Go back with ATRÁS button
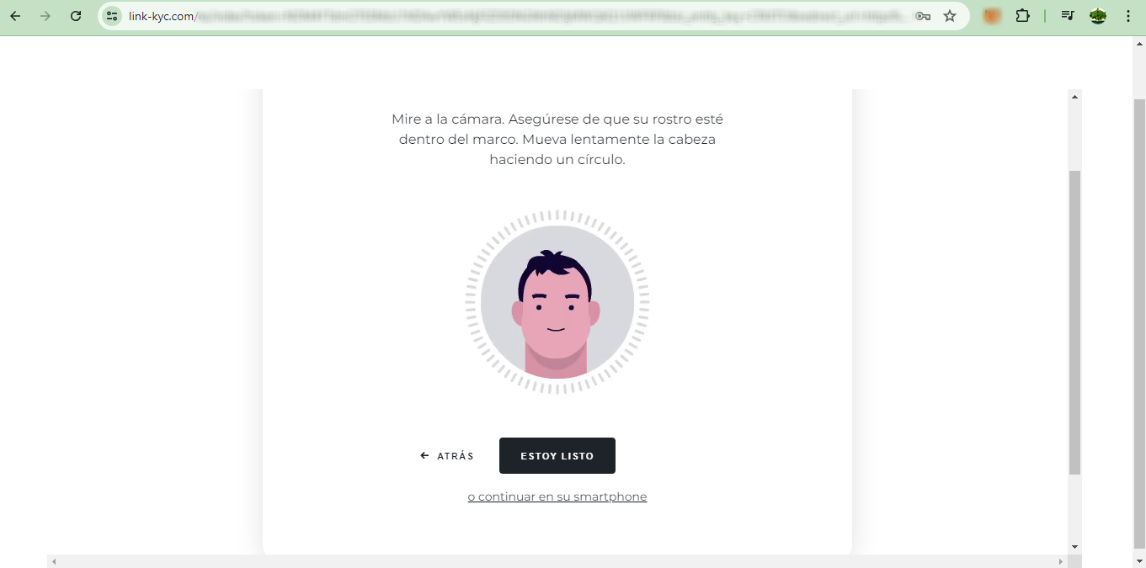 (447, 455)
